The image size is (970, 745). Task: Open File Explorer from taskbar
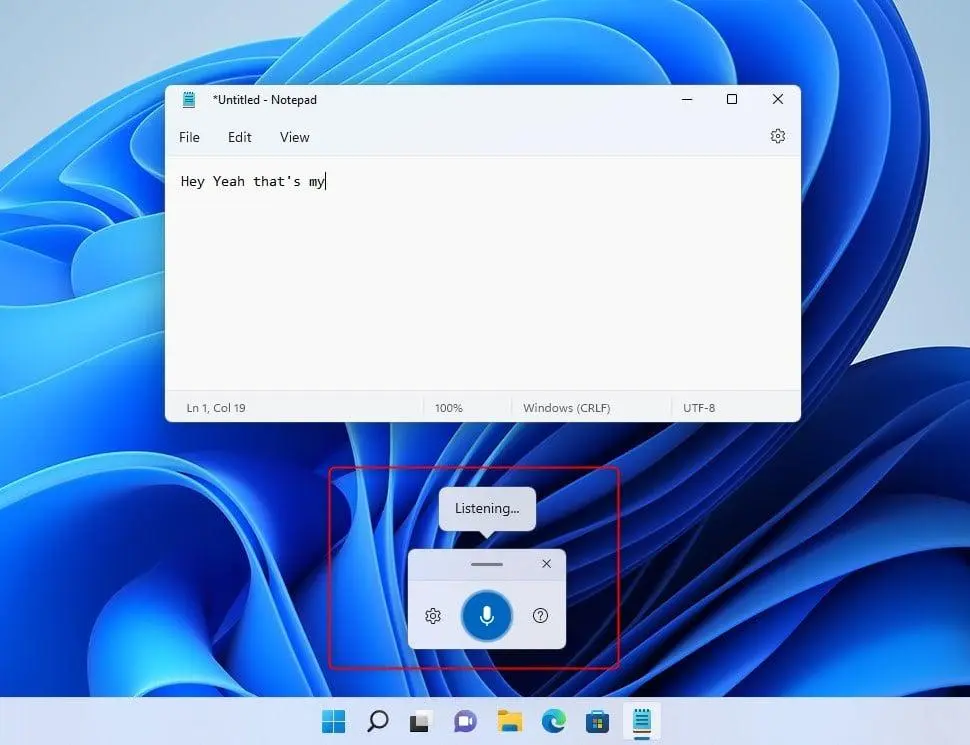point(510,721)
